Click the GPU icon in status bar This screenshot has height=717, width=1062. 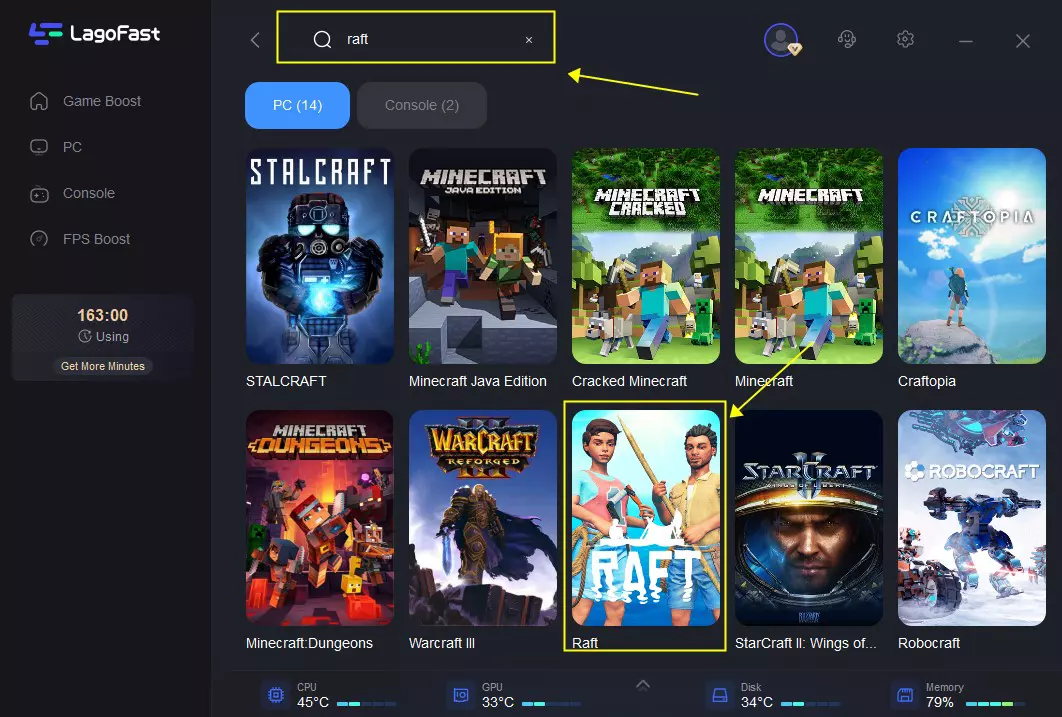point(461,695)
